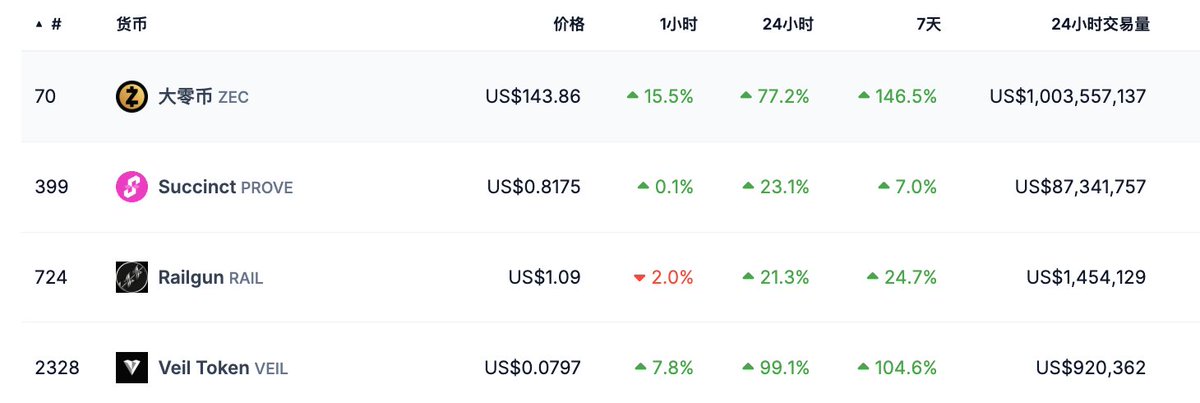Click Veil Token's 99.1% daily change
The width and height of the screenshot is (1200, 403).
[x=783, y=368]
